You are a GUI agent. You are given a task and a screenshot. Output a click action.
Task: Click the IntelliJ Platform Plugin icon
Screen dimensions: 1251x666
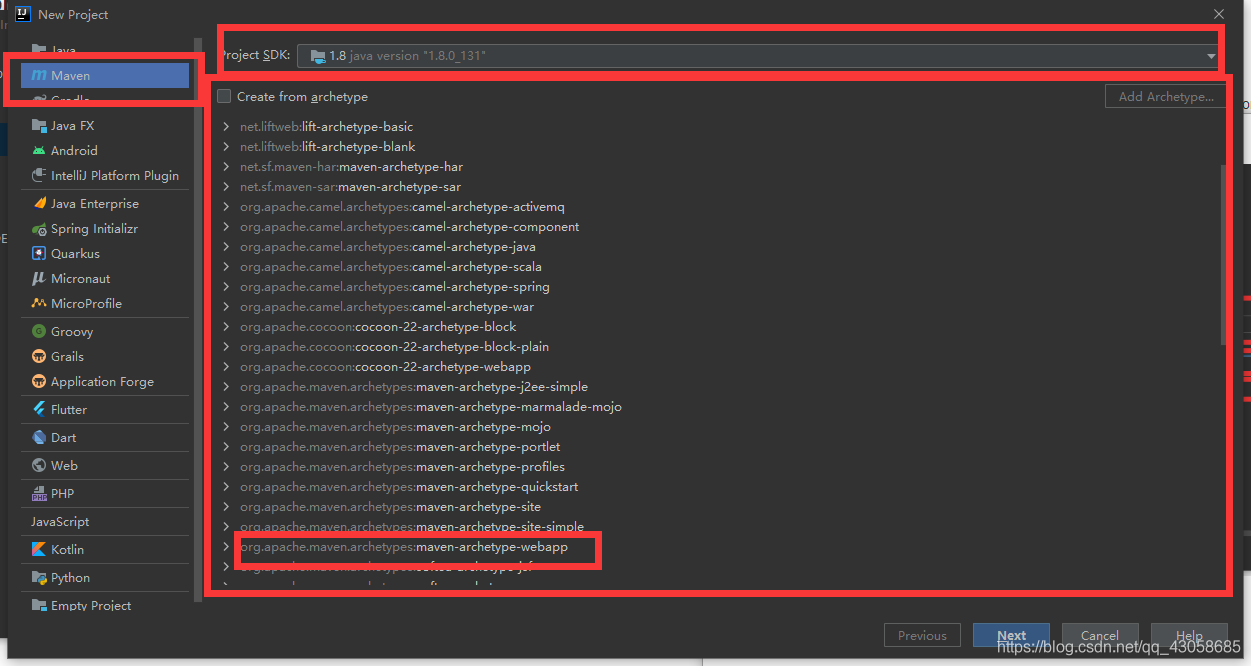point(39,176)
